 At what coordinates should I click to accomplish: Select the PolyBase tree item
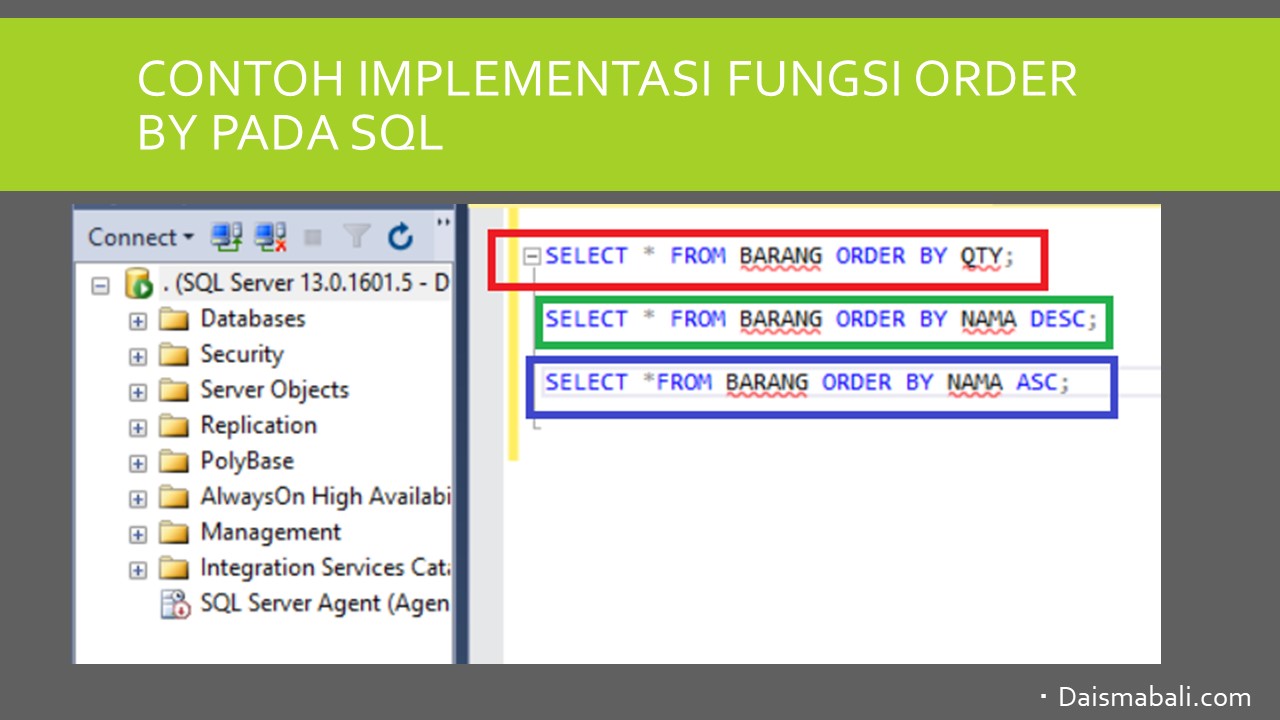tap(246, 461)
